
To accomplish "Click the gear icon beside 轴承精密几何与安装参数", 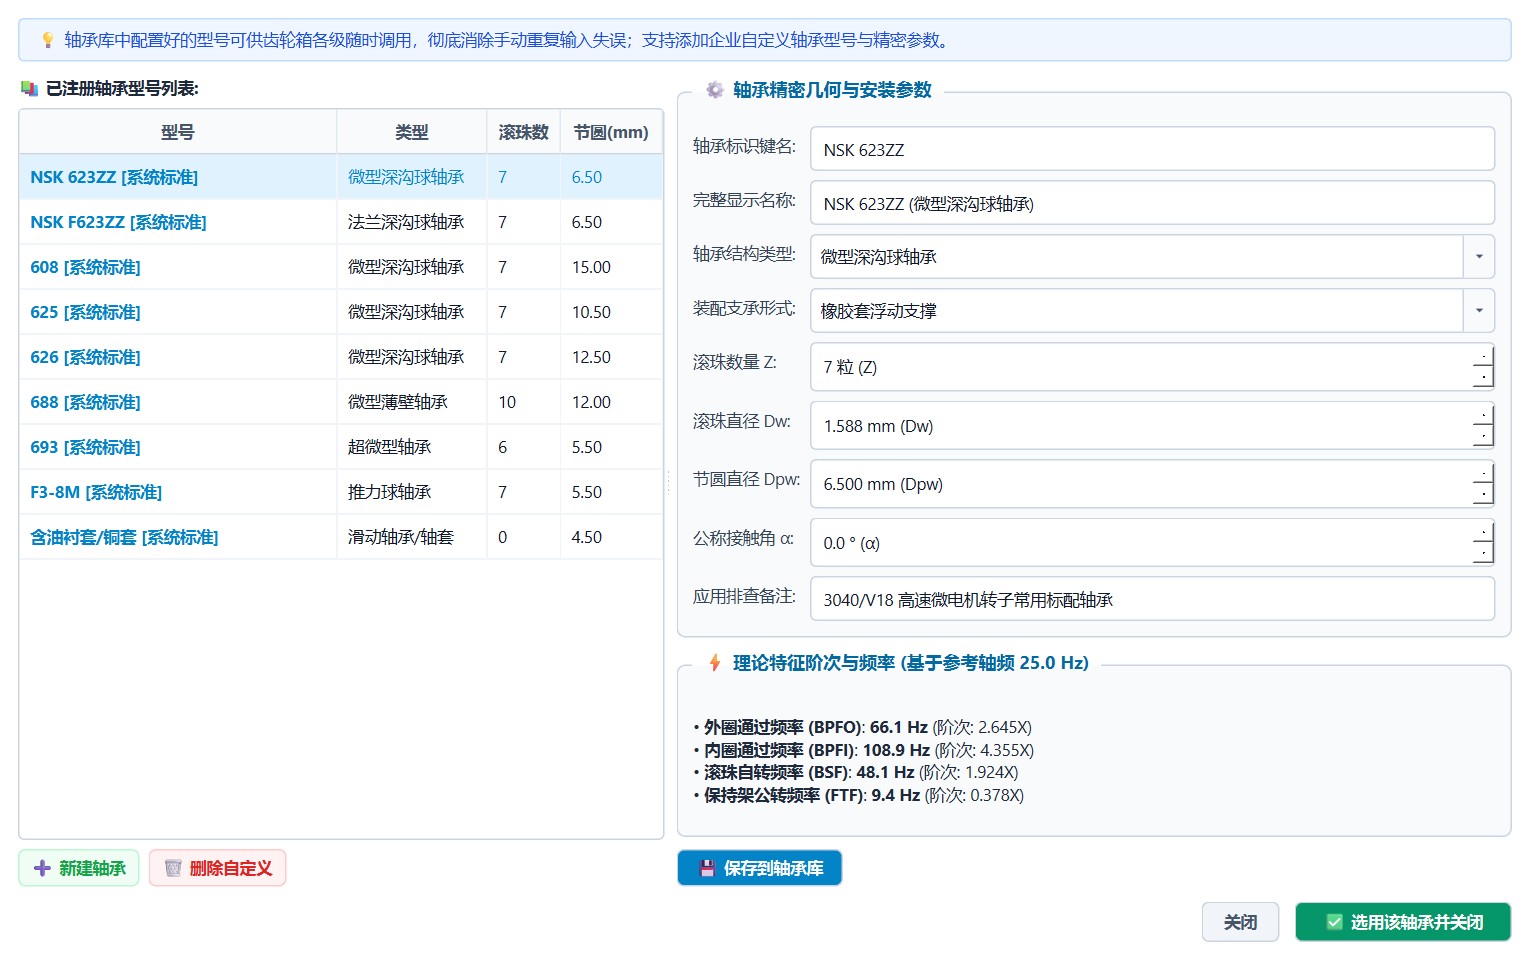I will [x=715, y=90].
